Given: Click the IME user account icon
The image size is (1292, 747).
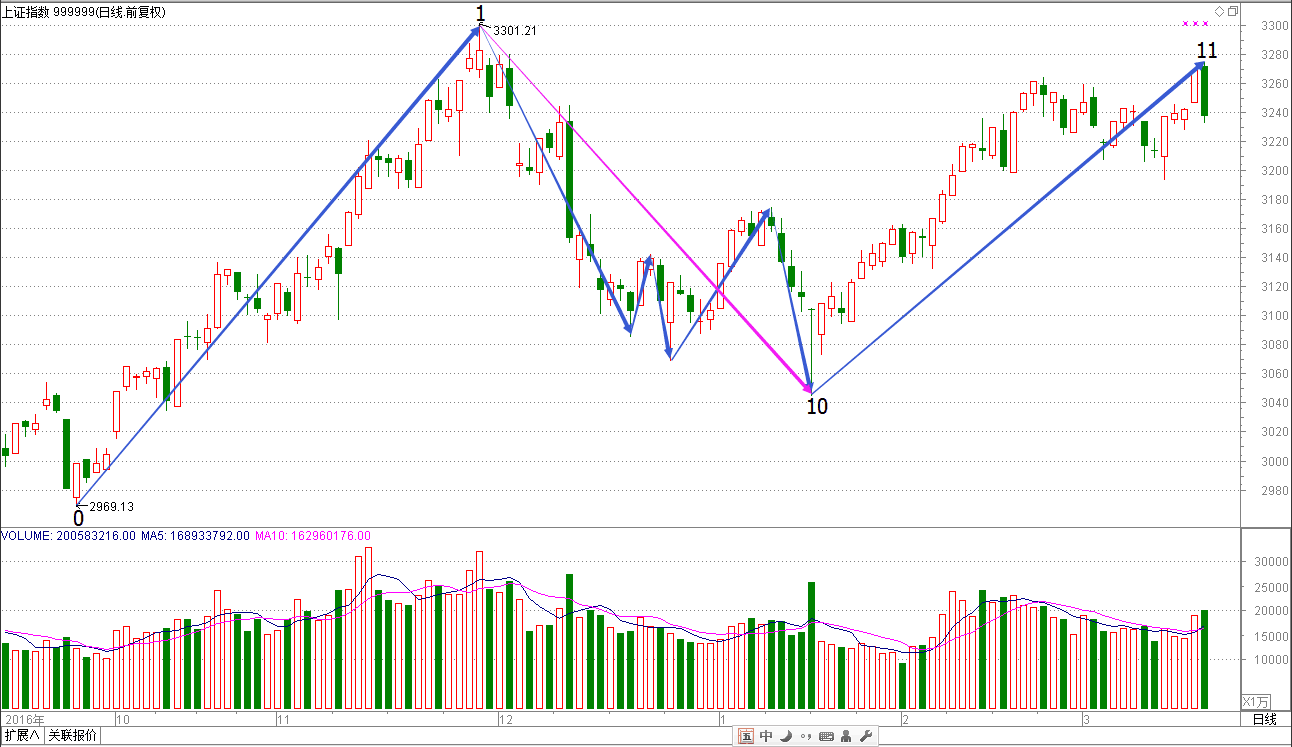Looking at the screenshot, I should point(847,737).
